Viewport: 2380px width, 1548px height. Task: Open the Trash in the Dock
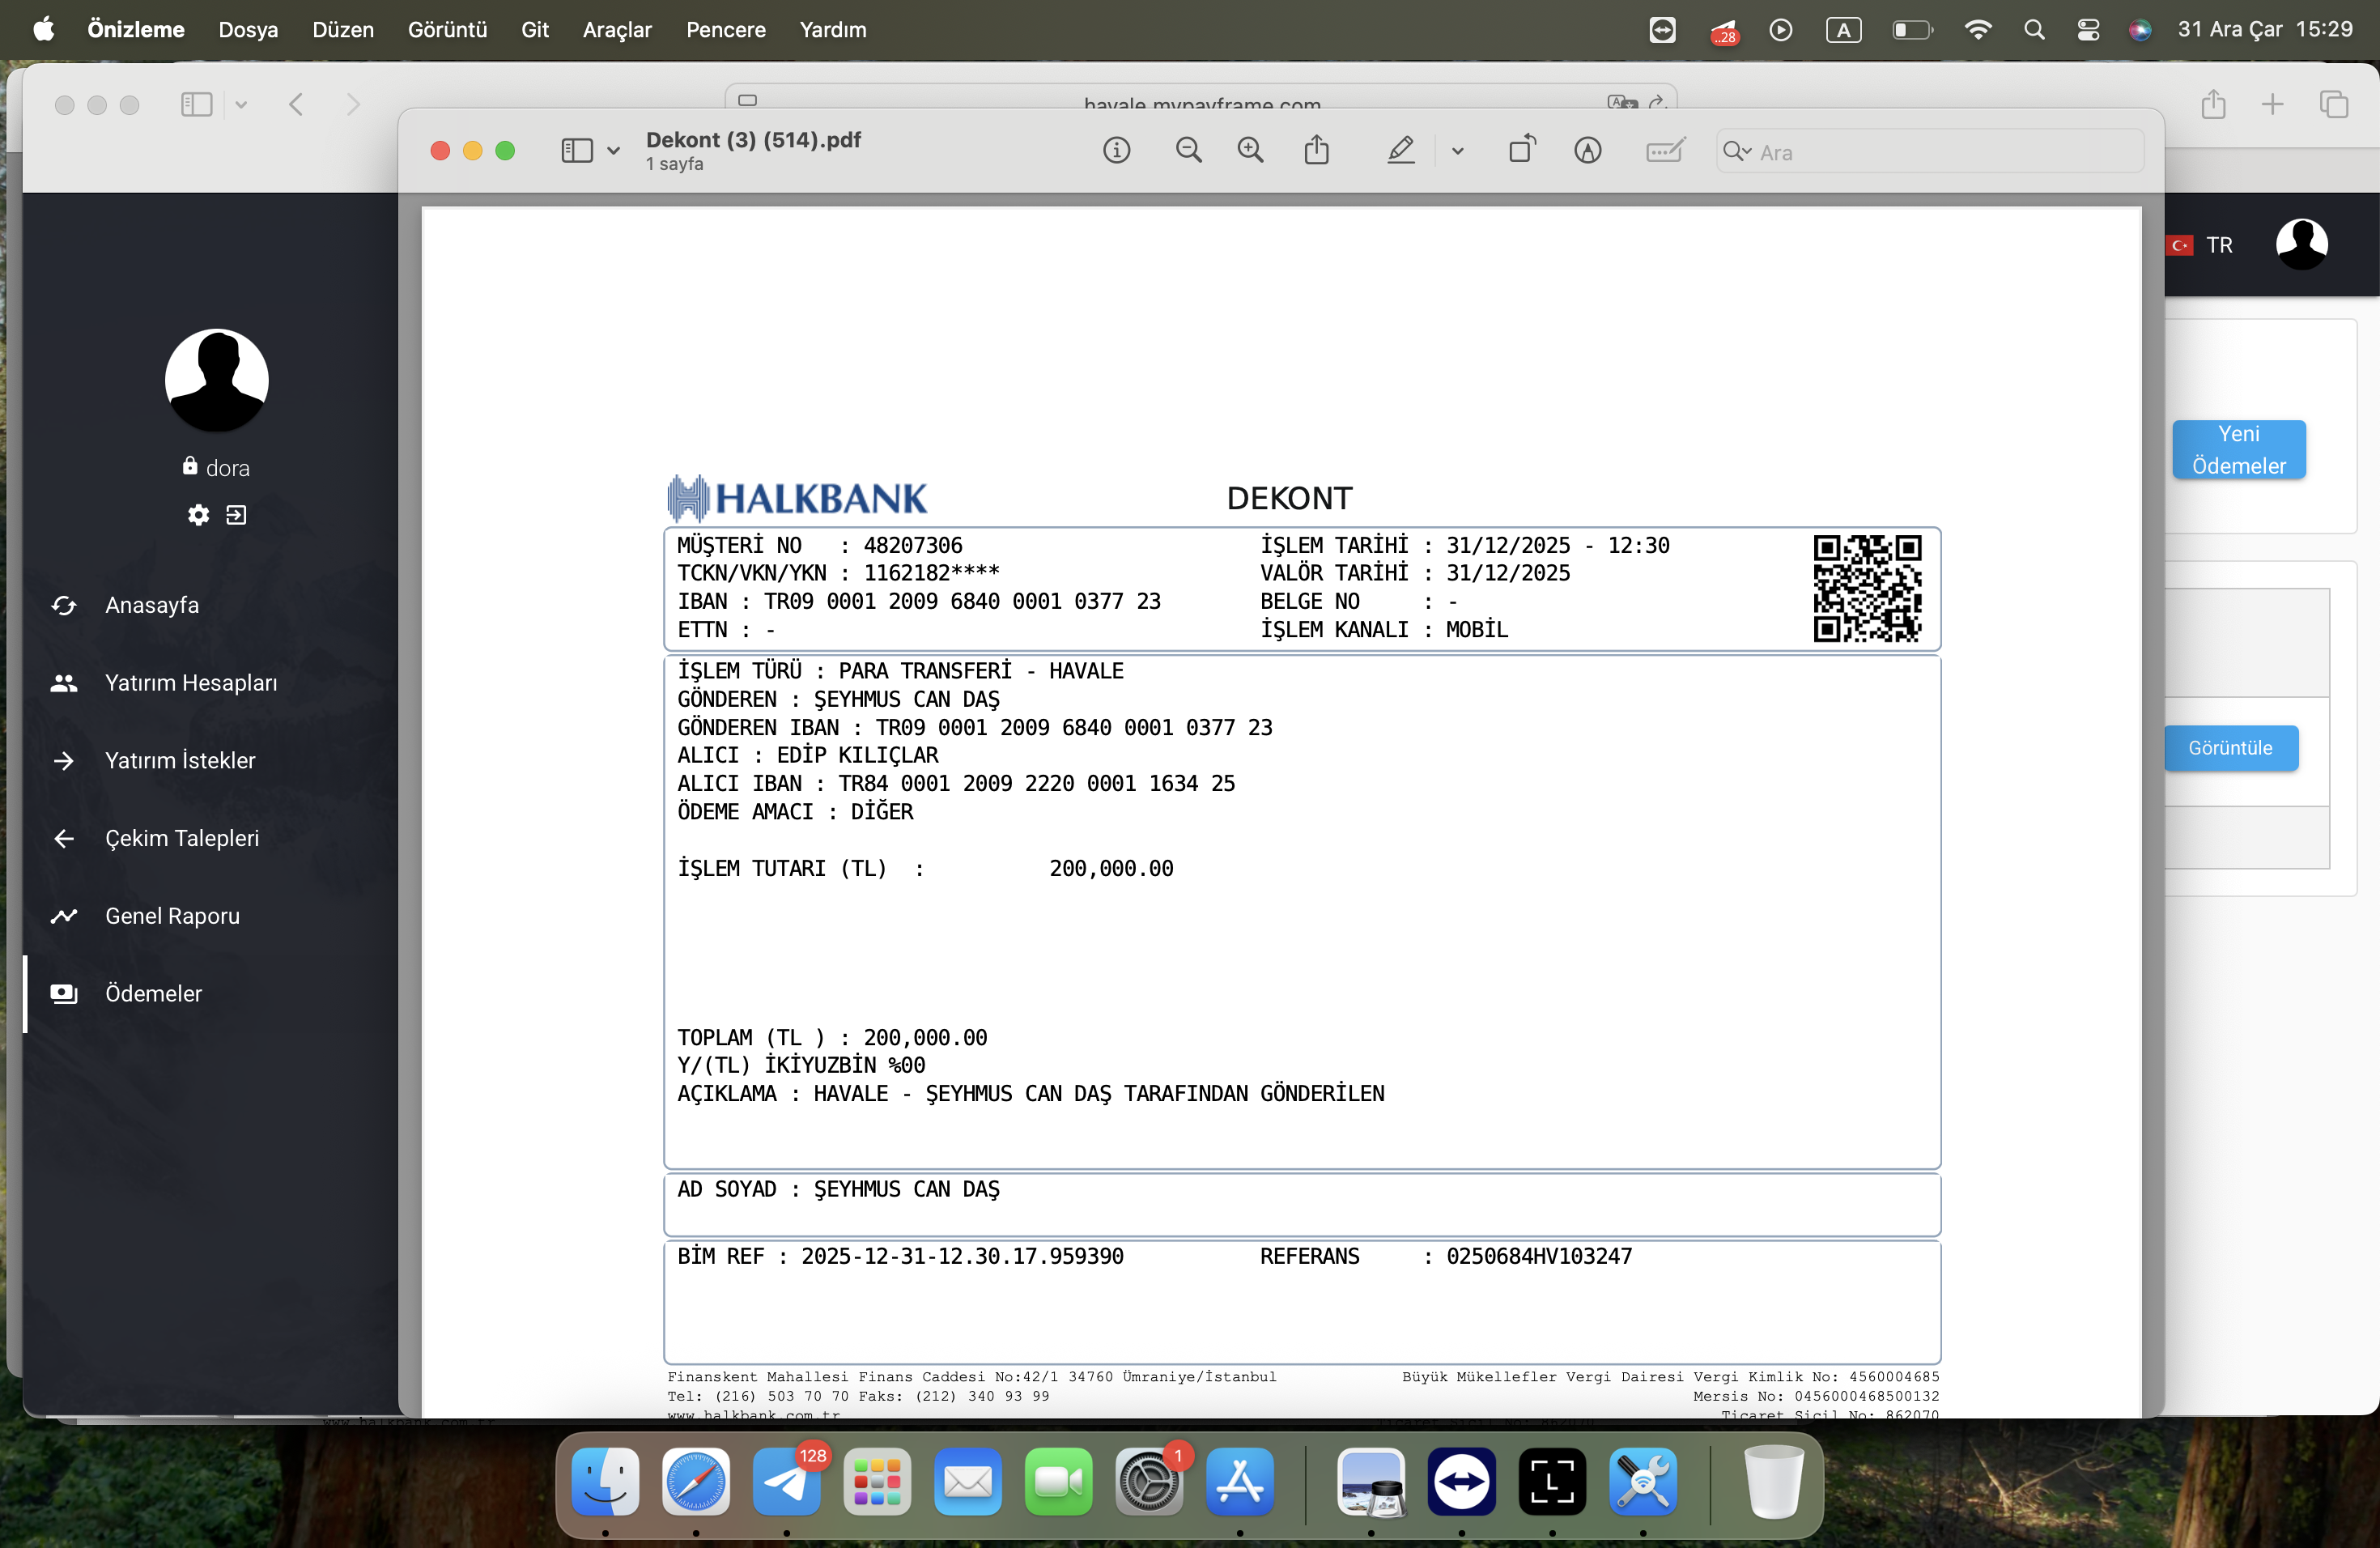point(1773,1481)
